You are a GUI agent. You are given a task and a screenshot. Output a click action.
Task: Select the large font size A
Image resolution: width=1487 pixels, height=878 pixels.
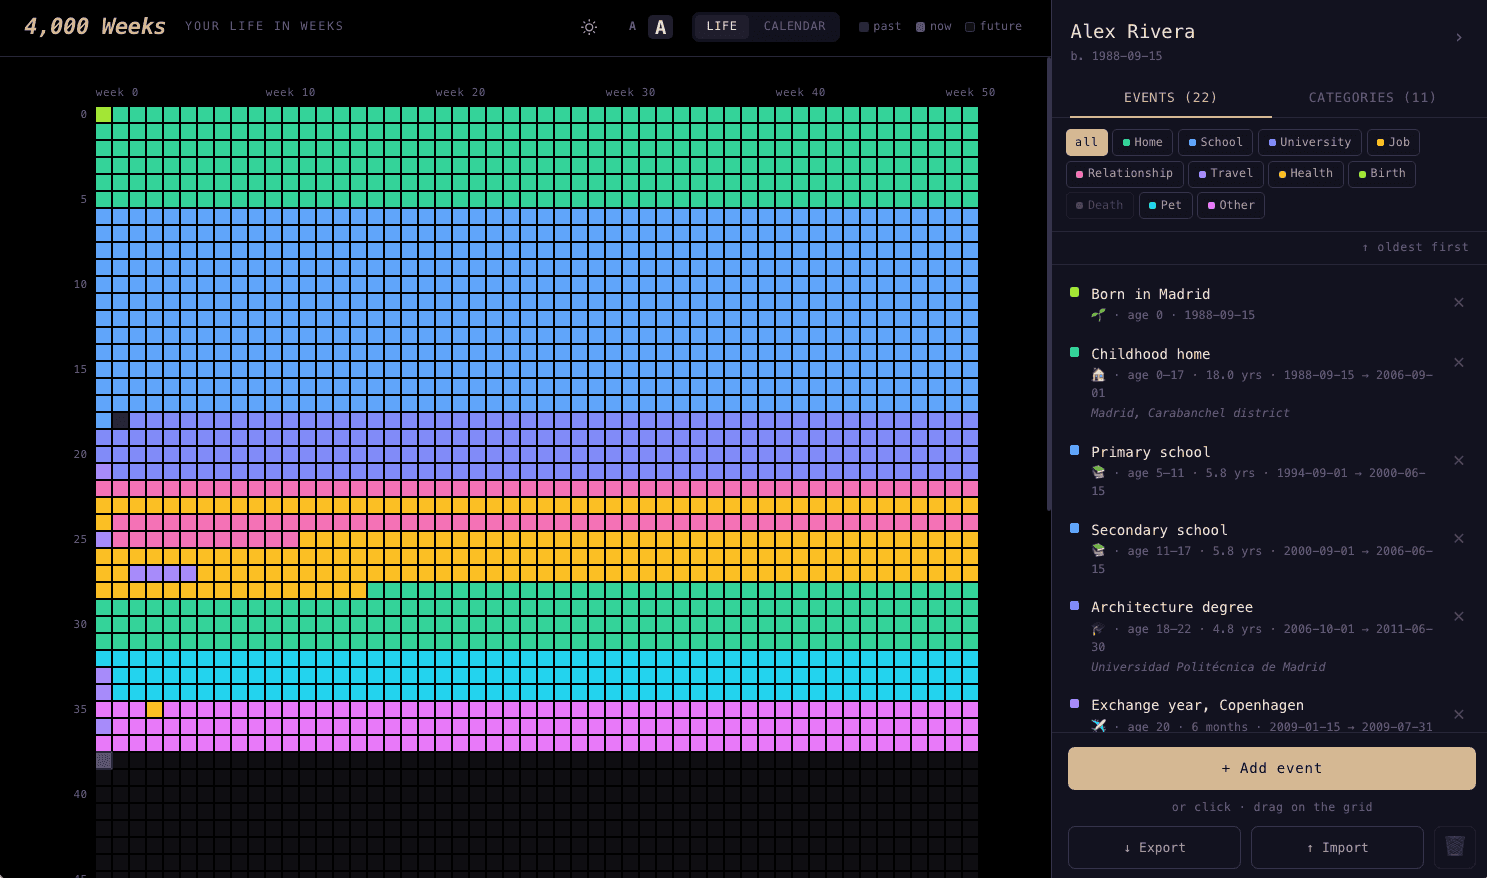660,27
